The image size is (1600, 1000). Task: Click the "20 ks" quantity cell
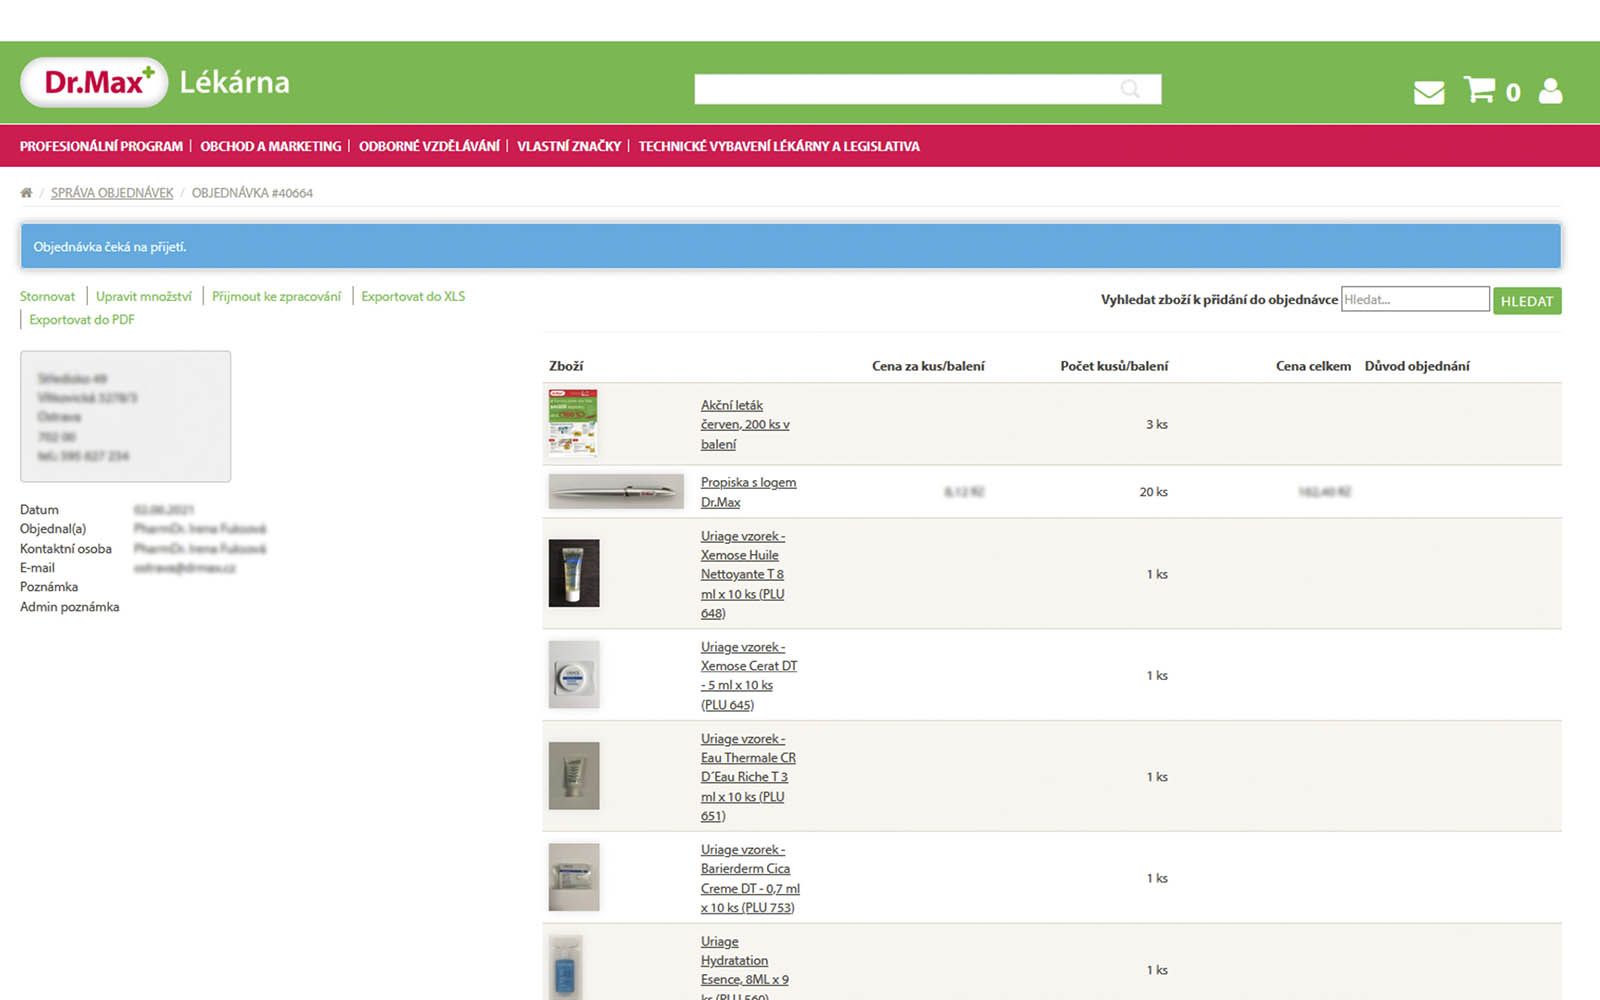tap(1153, 492)
